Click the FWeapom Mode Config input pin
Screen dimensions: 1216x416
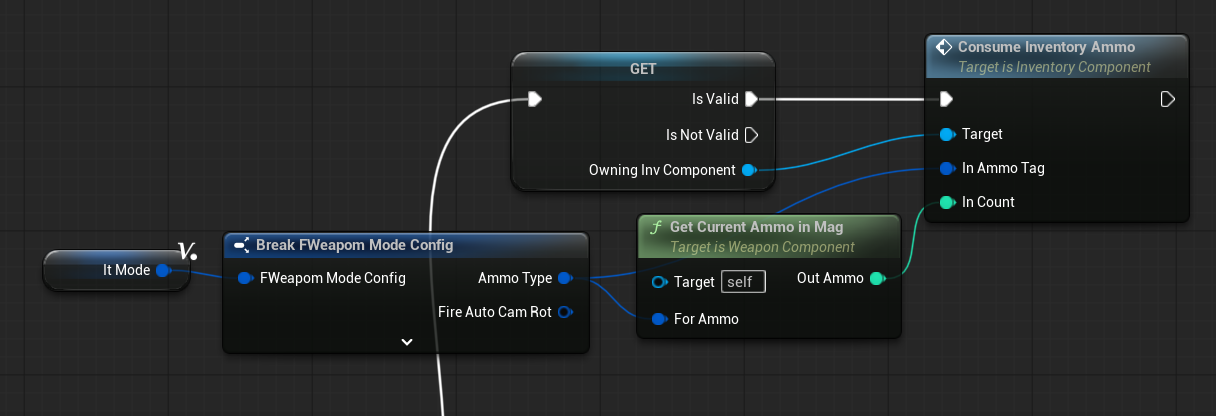pyautogui.click(x=244, y=278)
